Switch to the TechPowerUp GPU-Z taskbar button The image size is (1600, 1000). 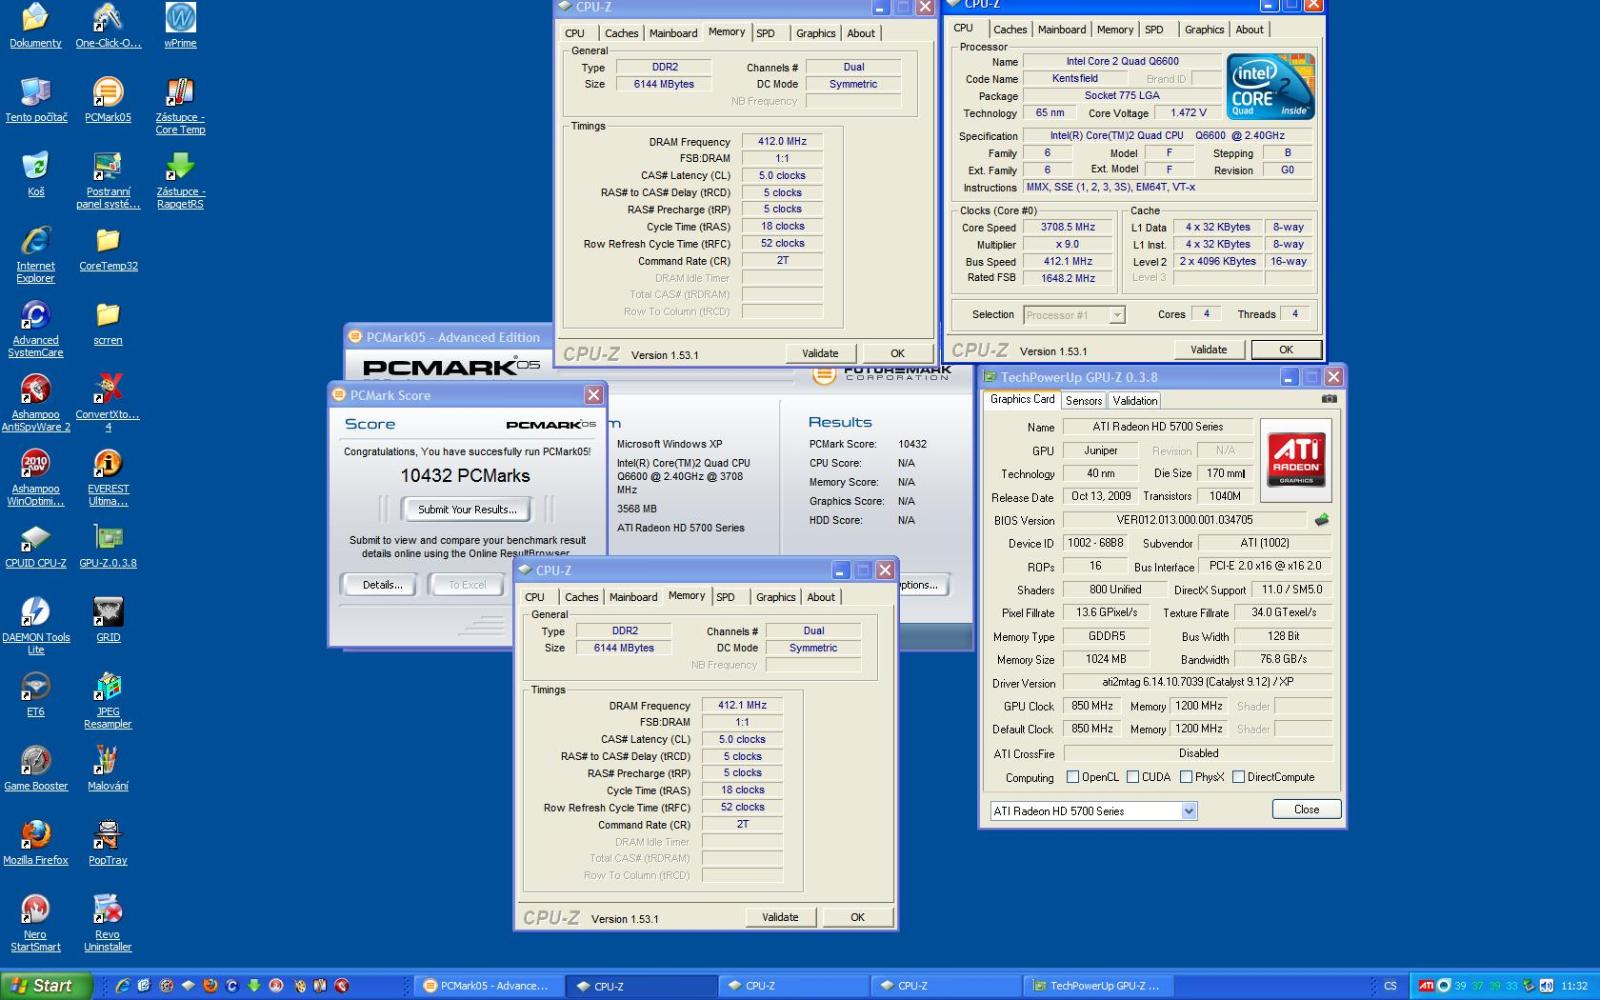(1098, 986)
